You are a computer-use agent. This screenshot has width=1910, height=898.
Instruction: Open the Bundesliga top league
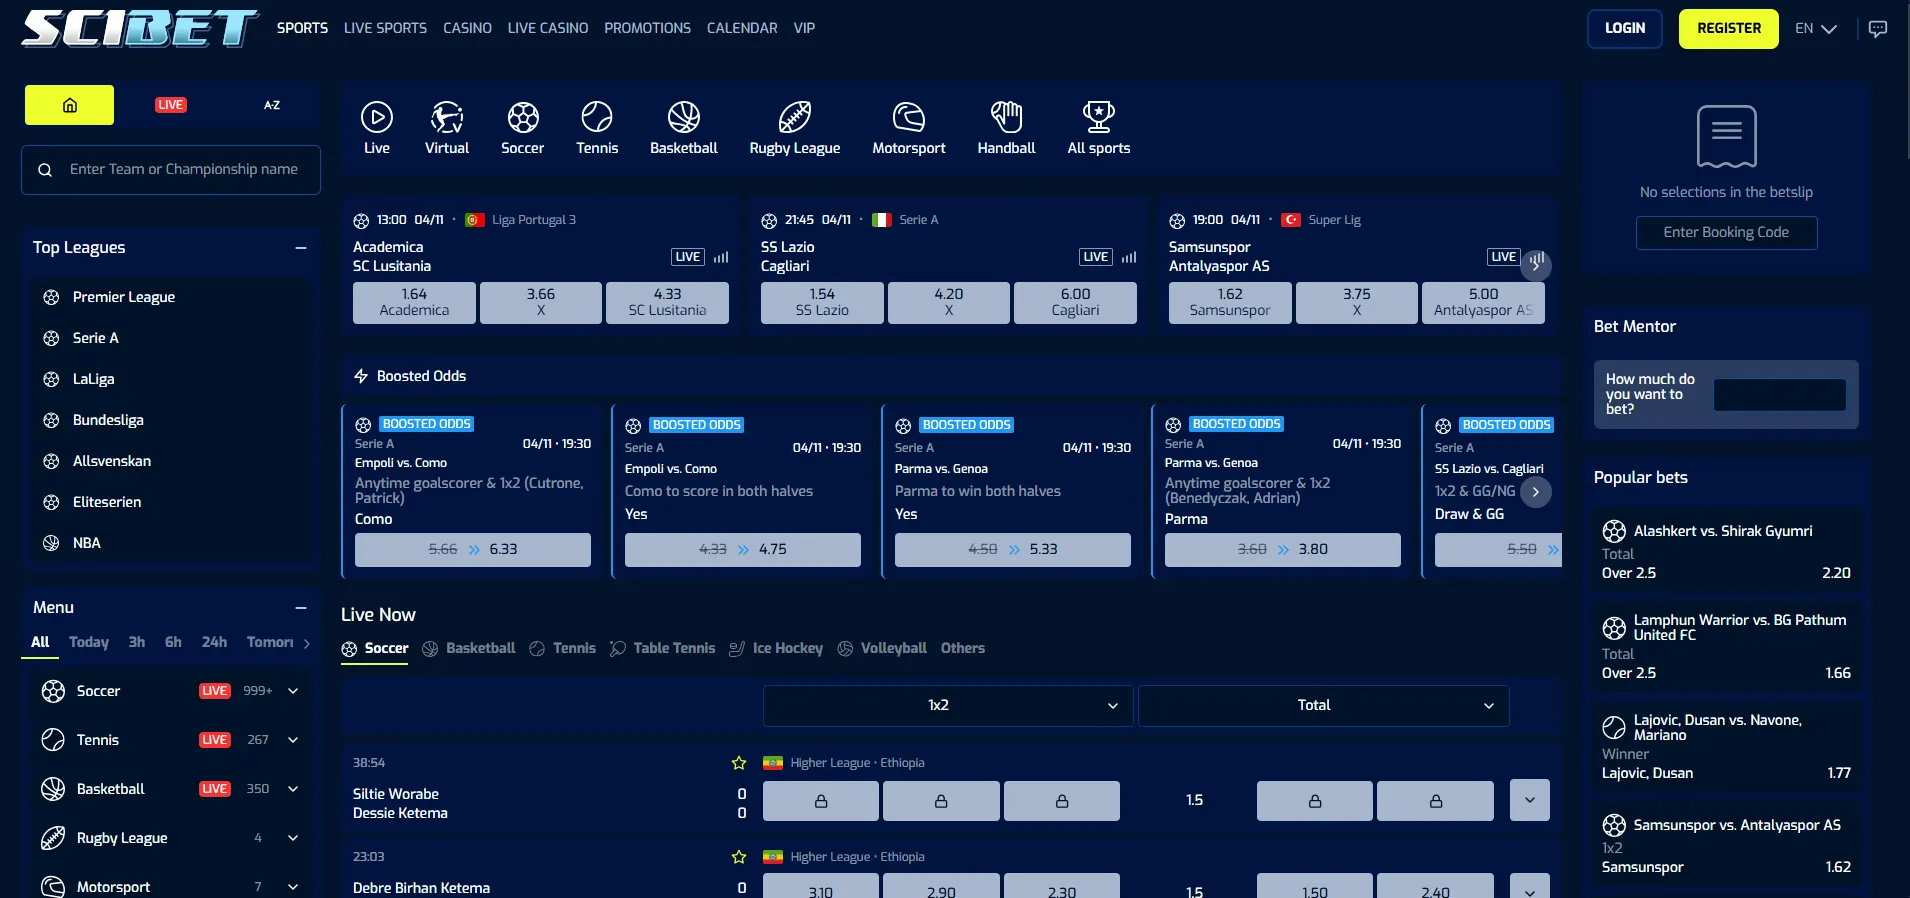coord(108,420)
